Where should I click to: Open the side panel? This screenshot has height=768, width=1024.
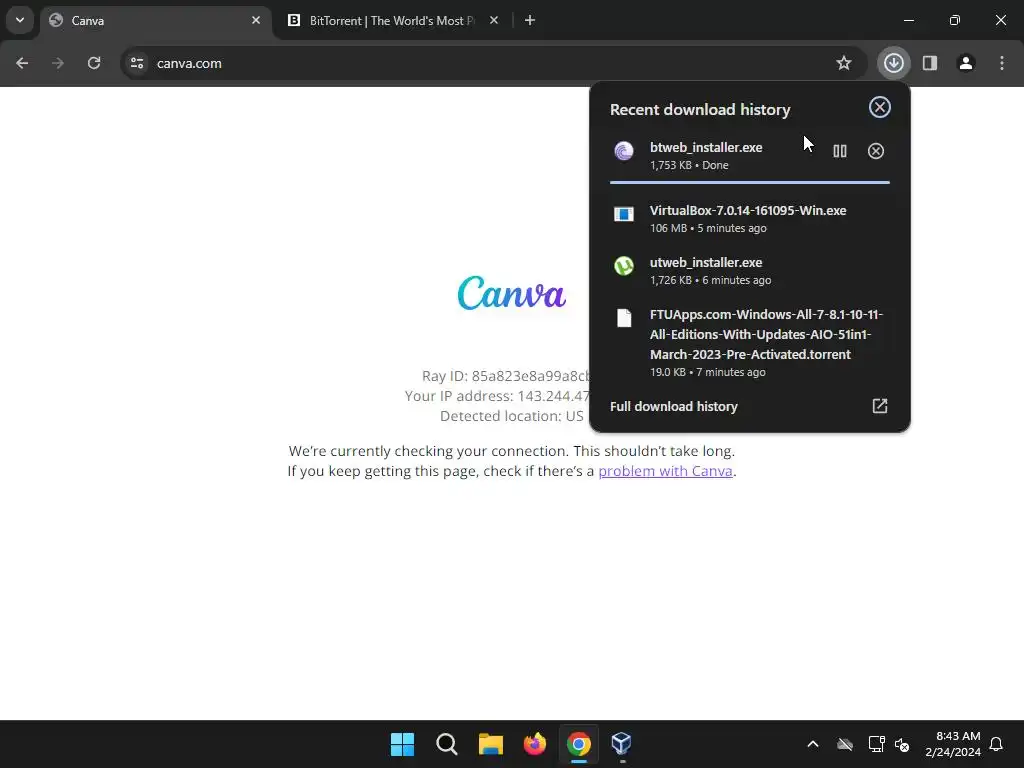click(x=930, y=63)
